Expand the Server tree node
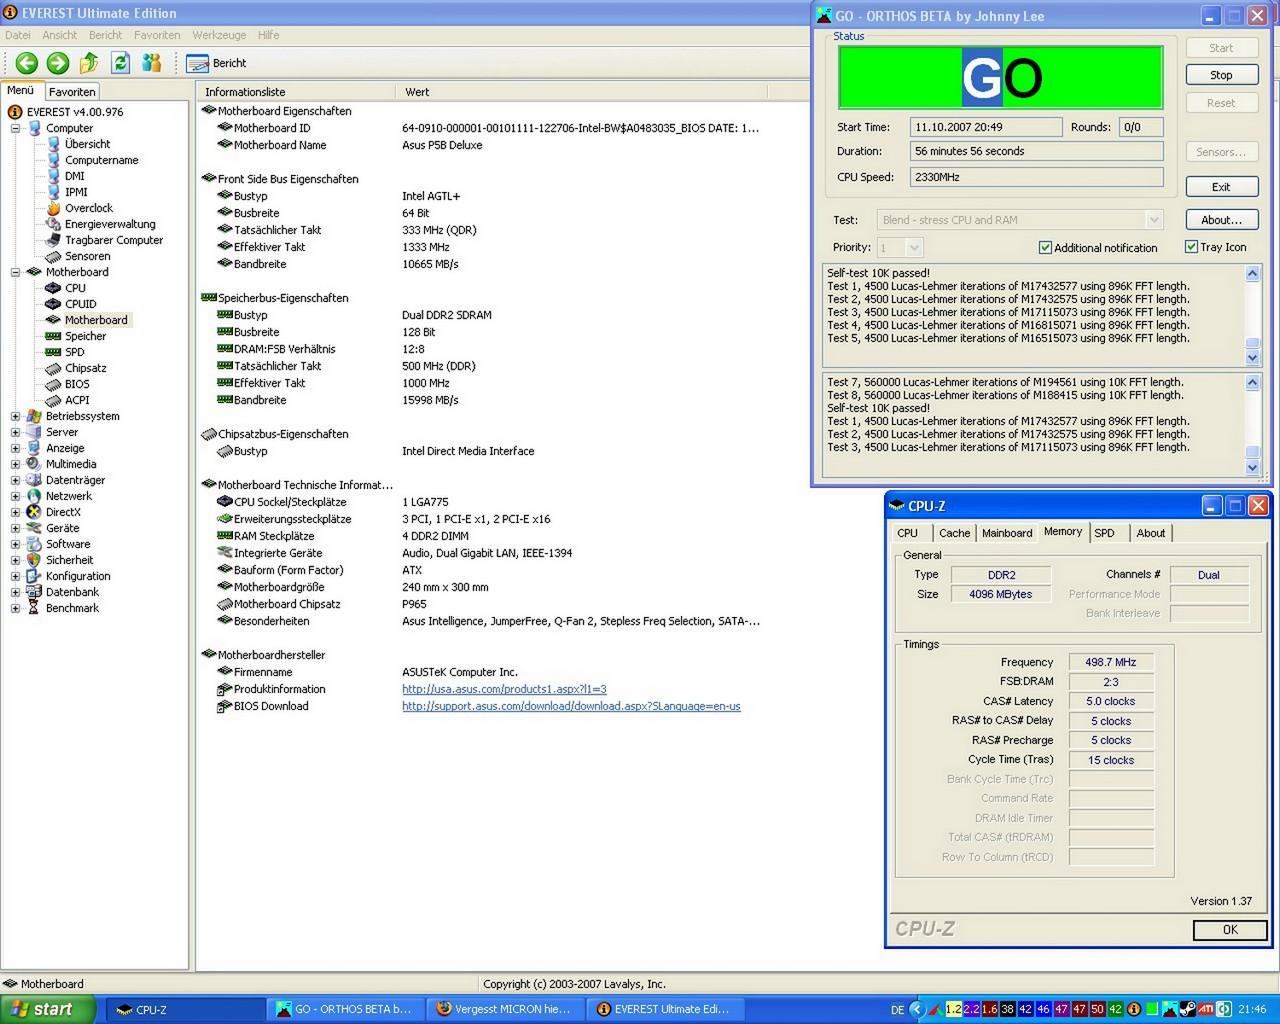The image size is (1280, 1024). point(15,432)
